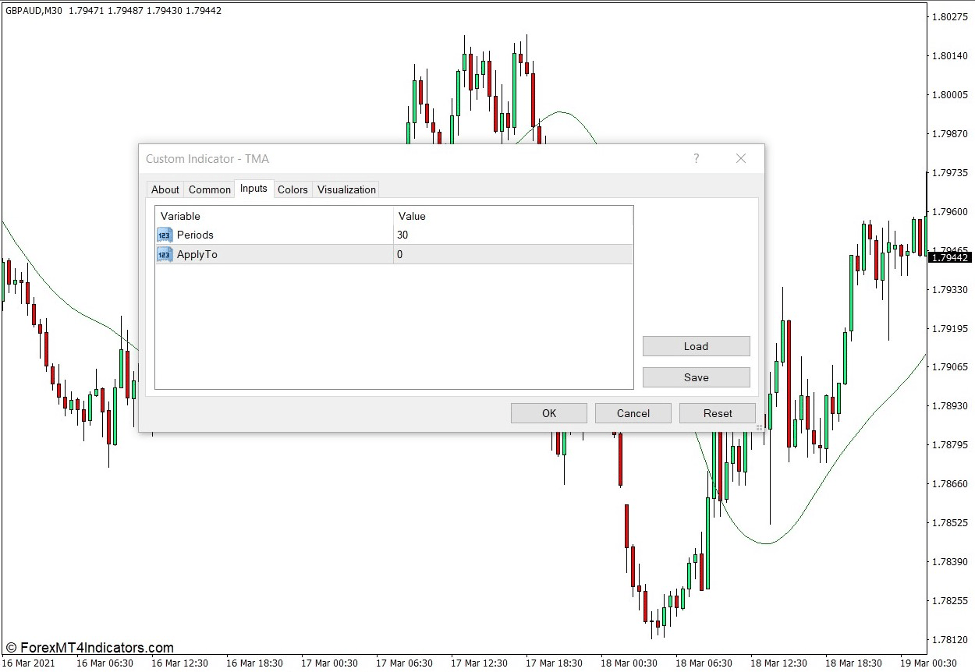This screenshot has width=977, height=672.
Task: Switch to the Common tab
Action: pos(209,189)
